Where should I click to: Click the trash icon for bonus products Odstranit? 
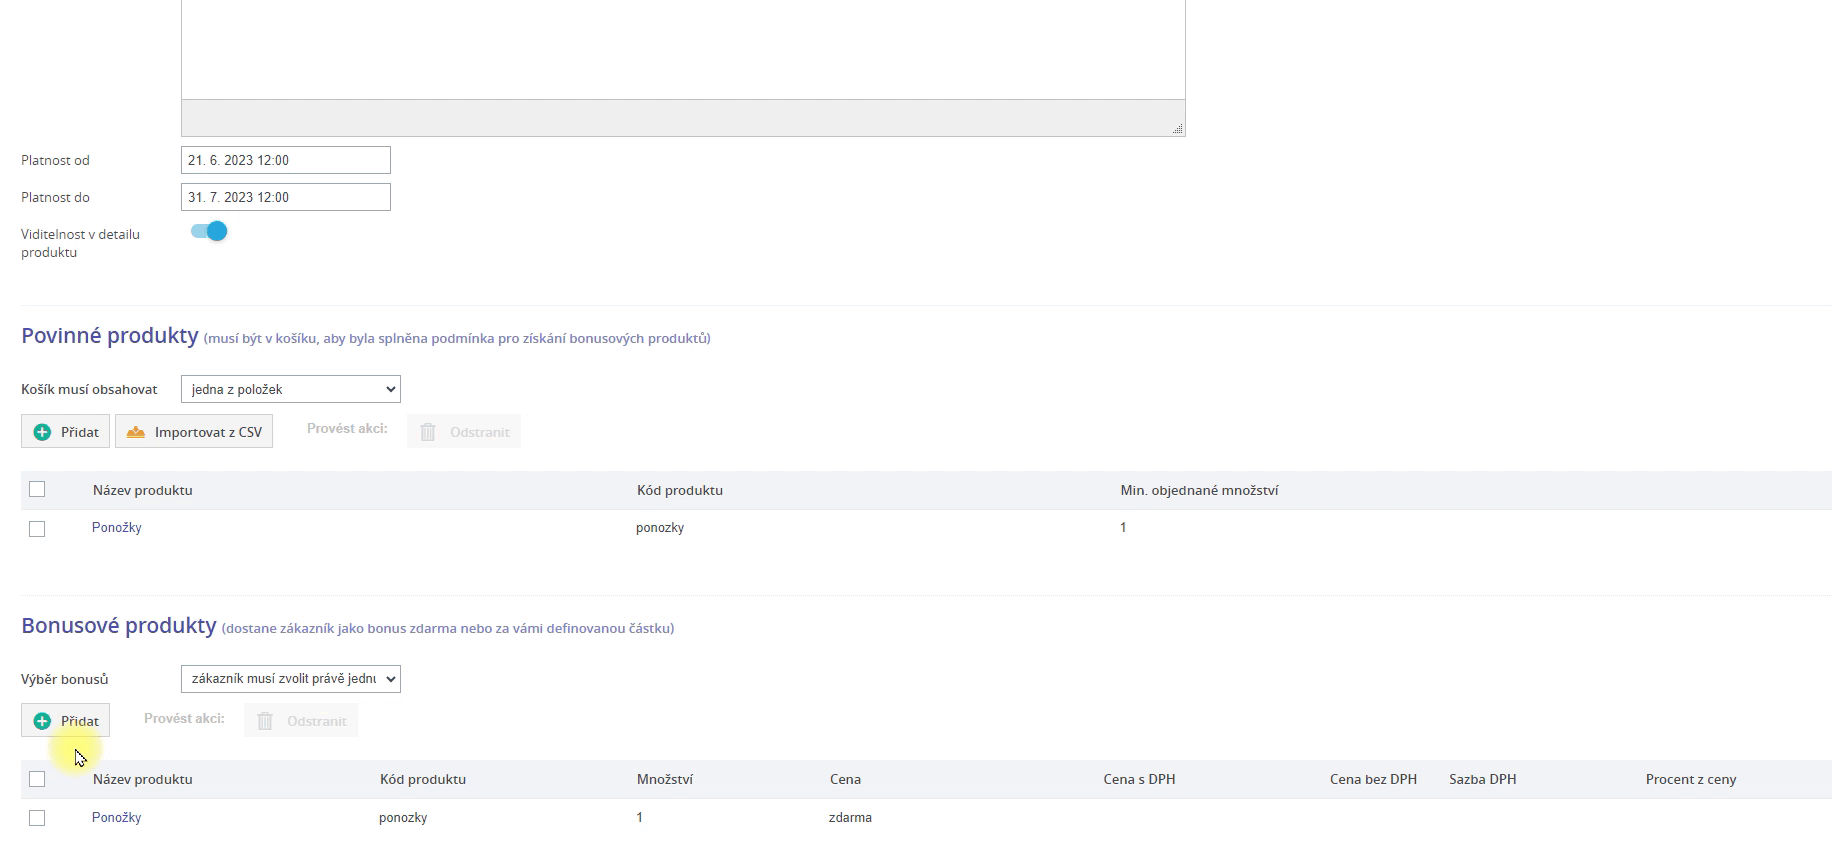pos(265,721)
